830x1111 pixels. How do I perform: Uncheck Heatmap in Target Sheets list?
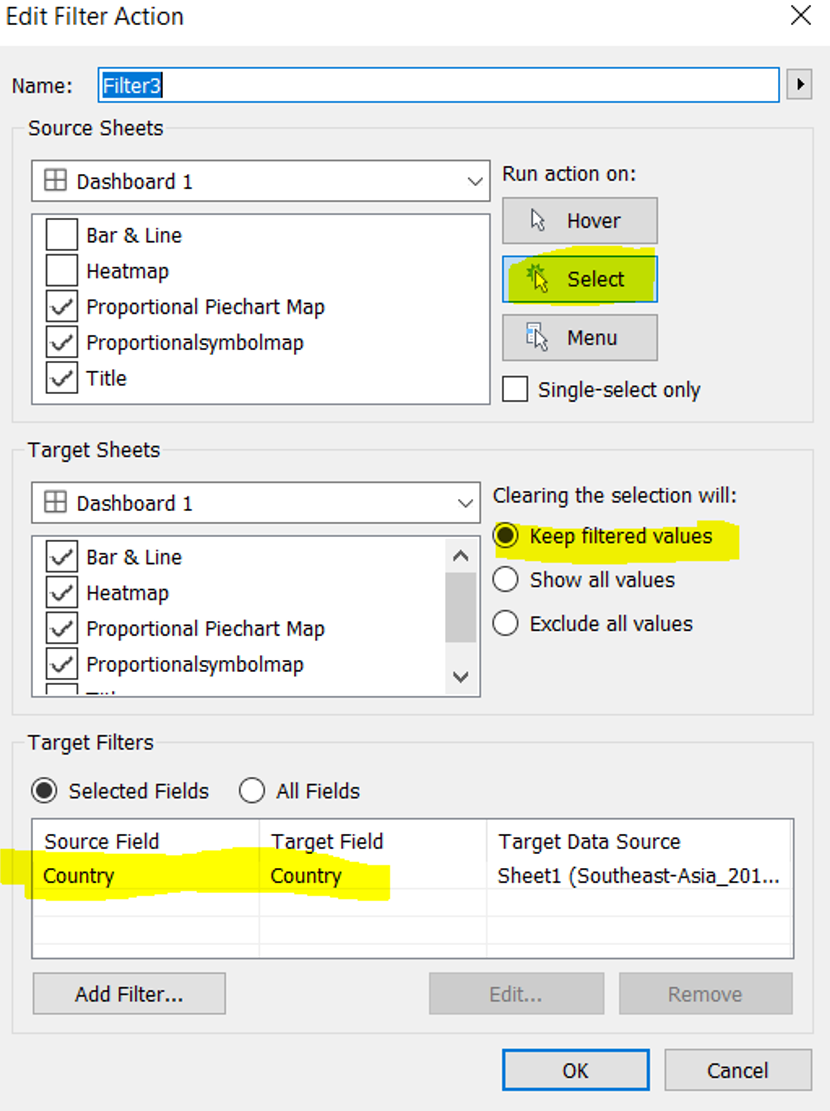[61, 593]
